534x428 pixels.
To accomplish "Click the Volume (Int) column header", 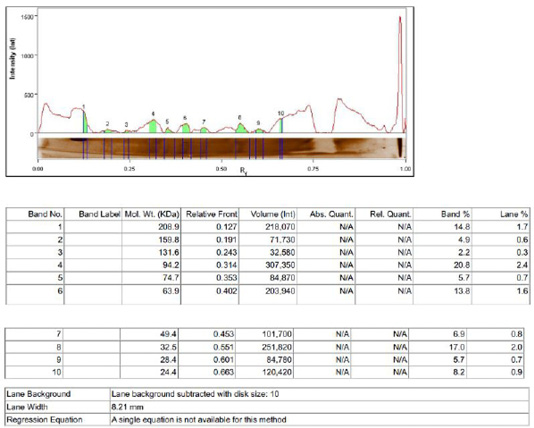I will [273, 214].
